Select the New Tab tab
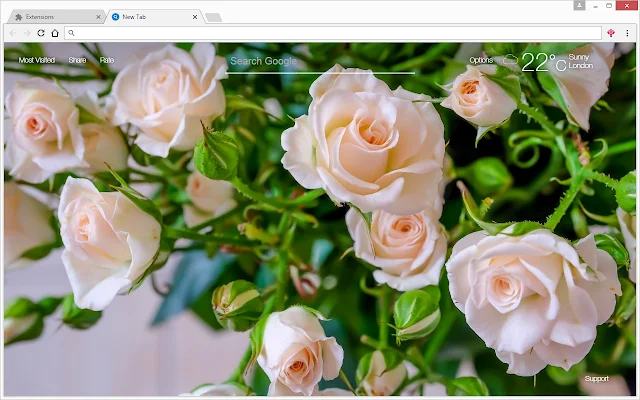The height and width of the screenshot is (400, 640). tap(155, 17)
